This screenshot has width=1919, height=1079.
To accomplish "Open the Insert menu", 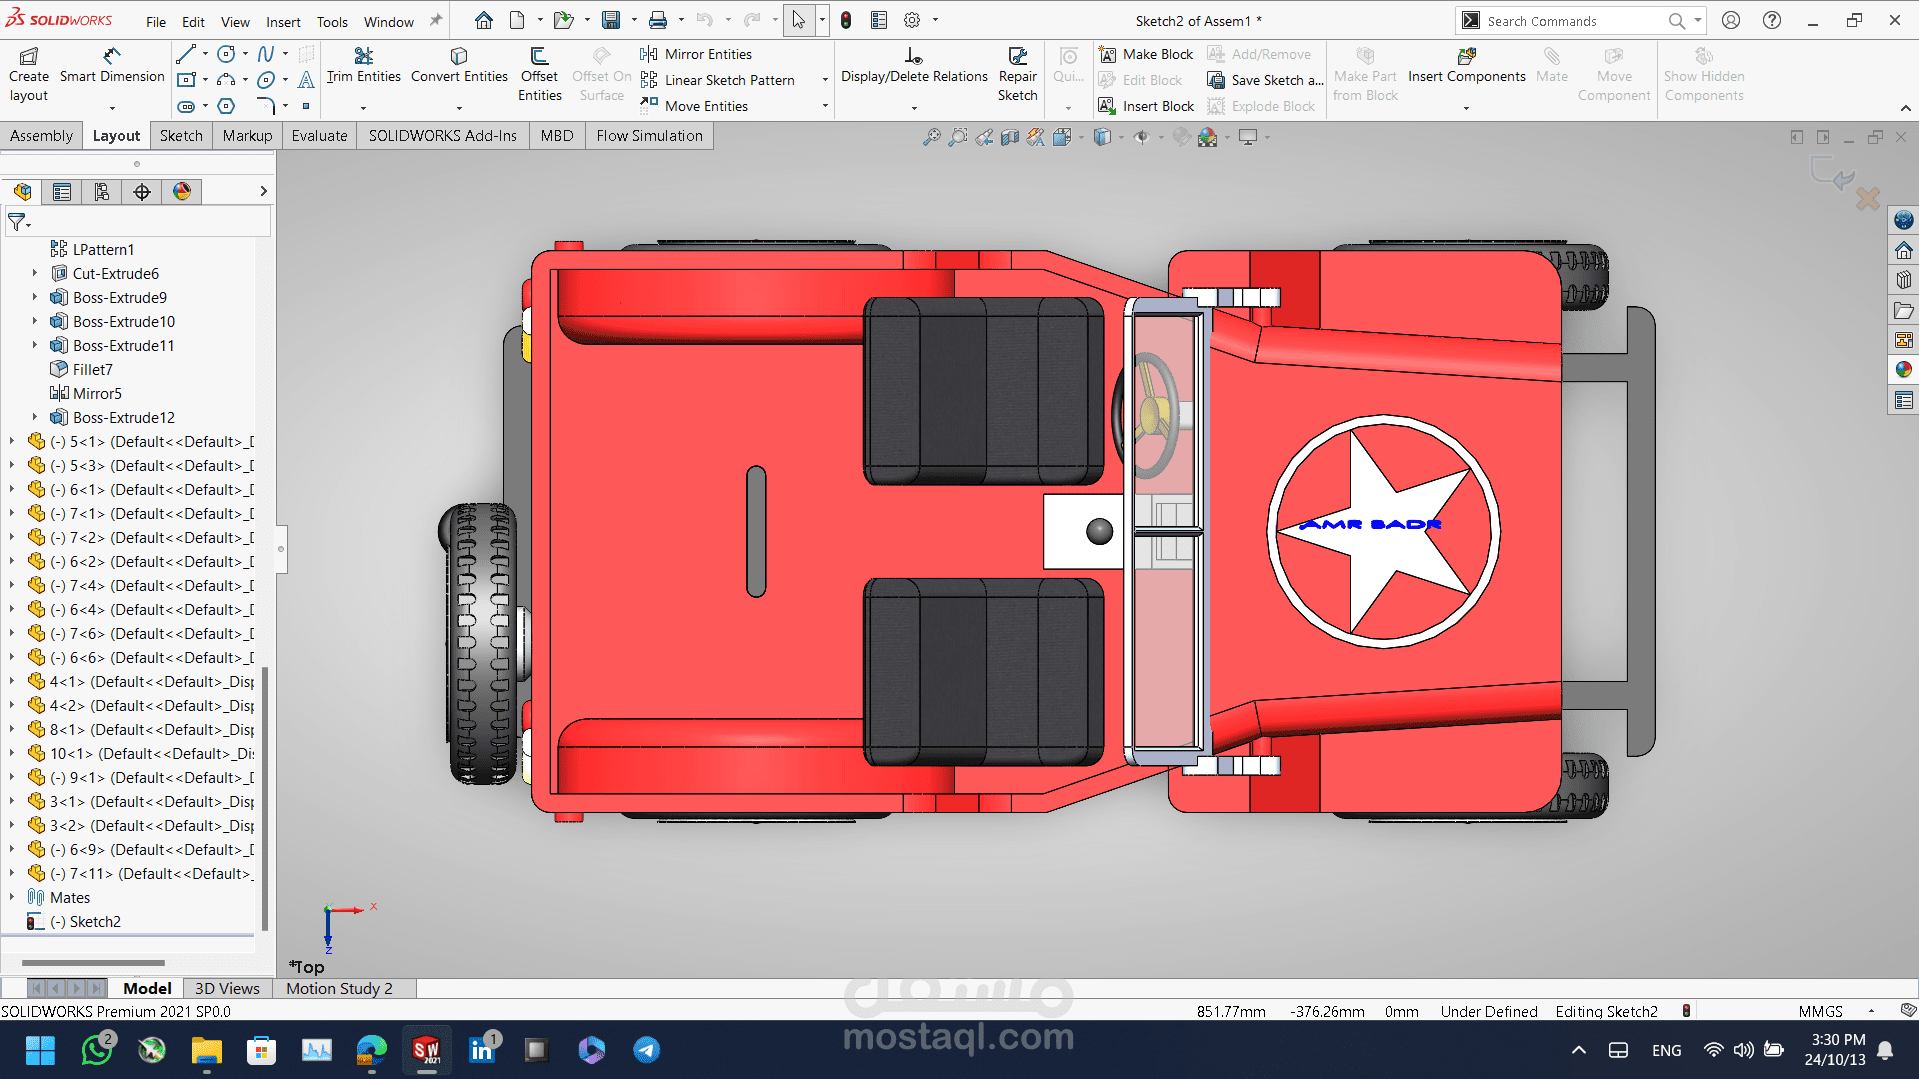I will click(x=283, y=21).
